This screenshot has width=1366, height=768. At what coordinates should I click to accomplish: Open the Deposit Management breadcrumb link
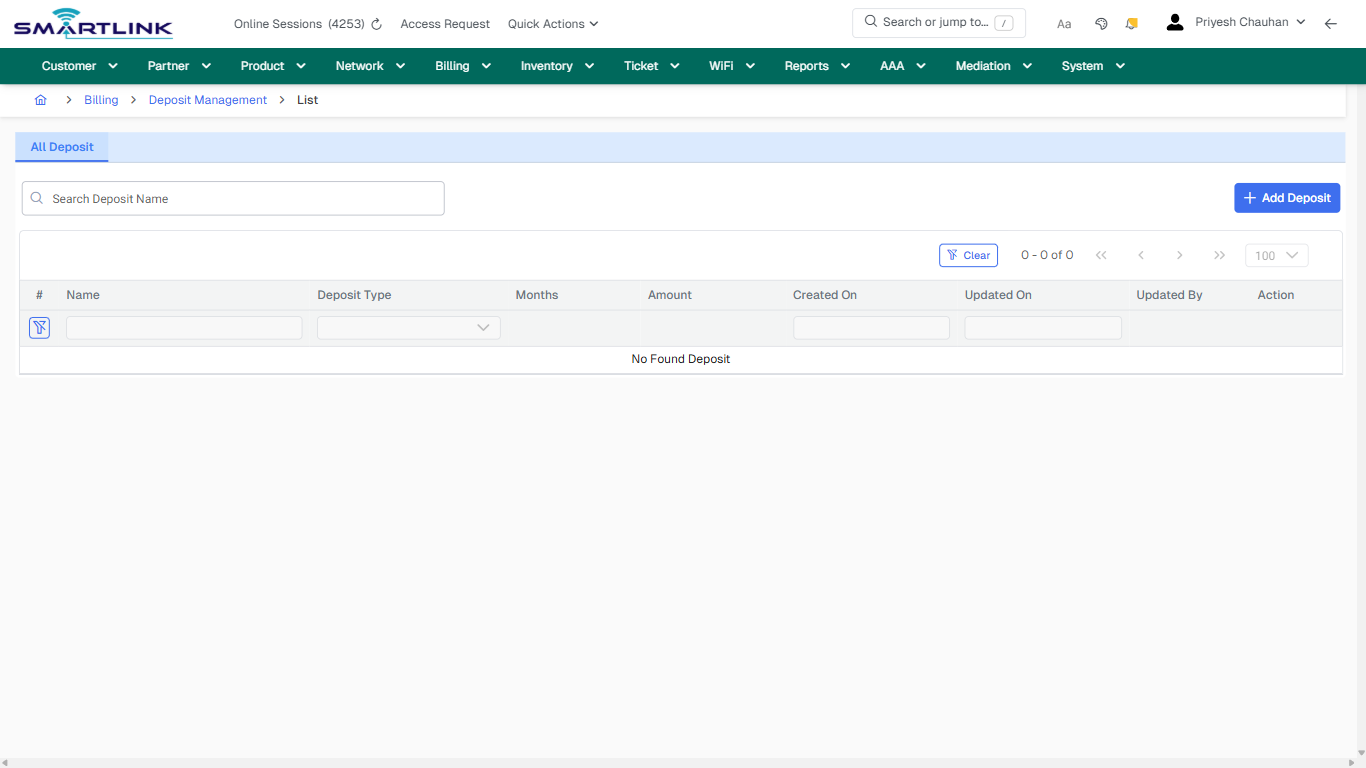207,100
